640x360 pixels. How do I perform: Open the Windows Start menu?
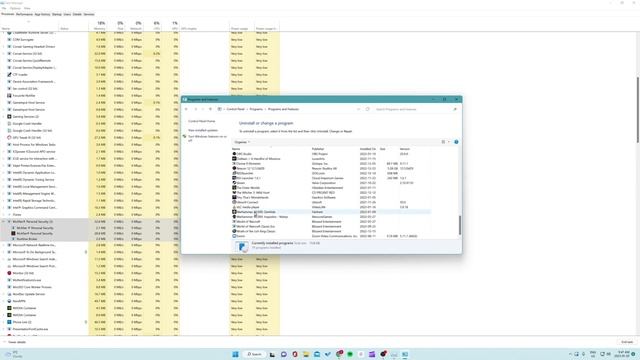point(236,354)
